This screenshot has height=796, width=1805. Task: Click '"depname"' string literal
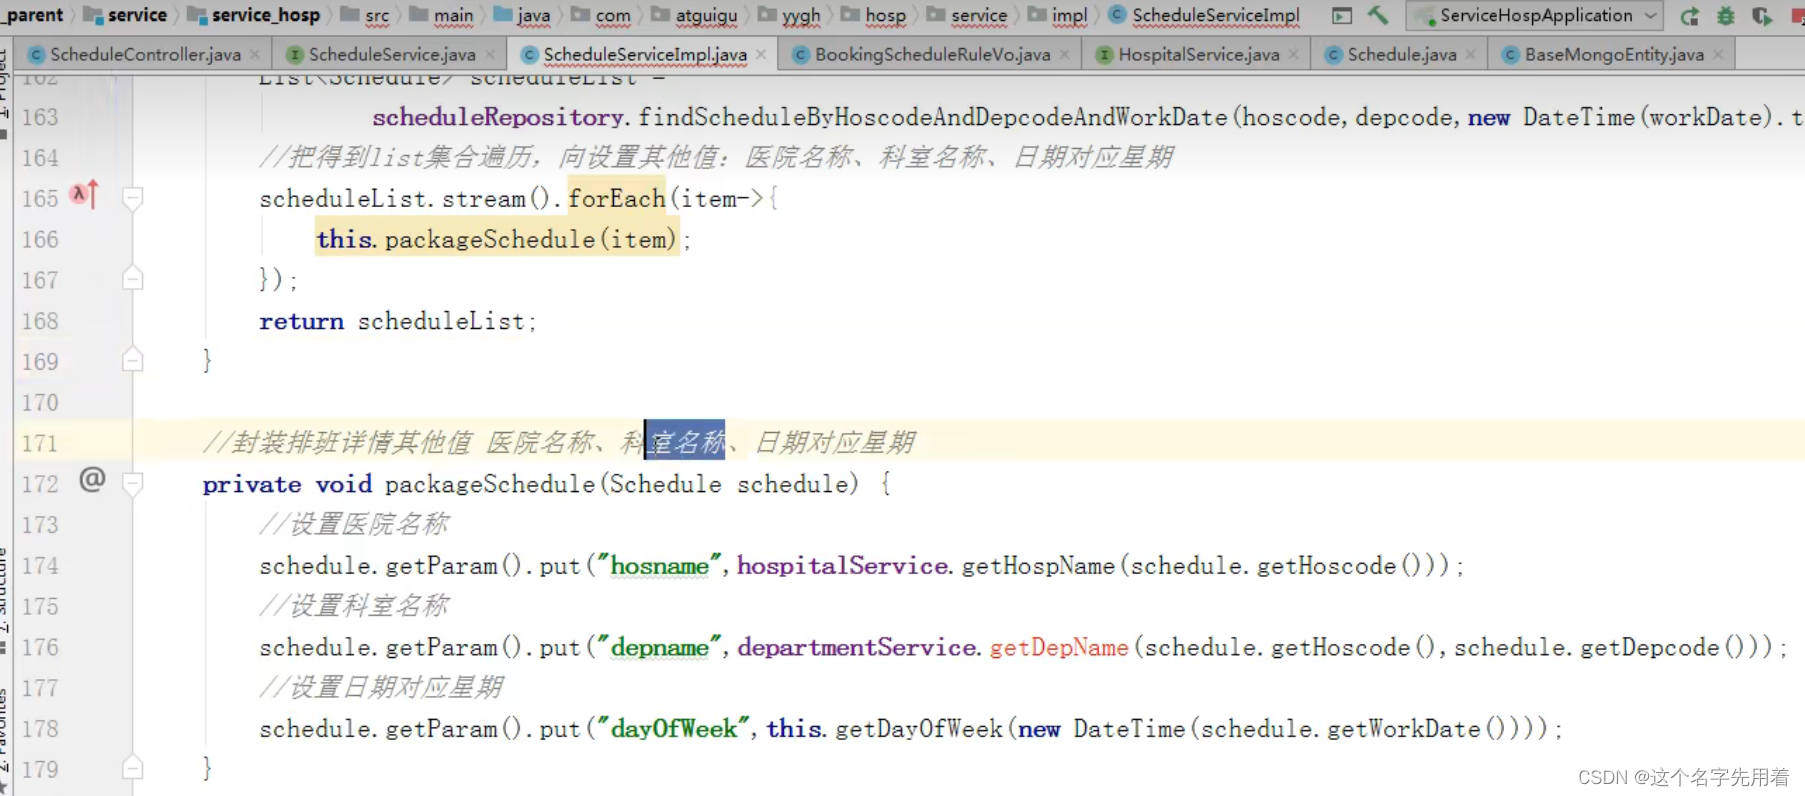point(660,647)
